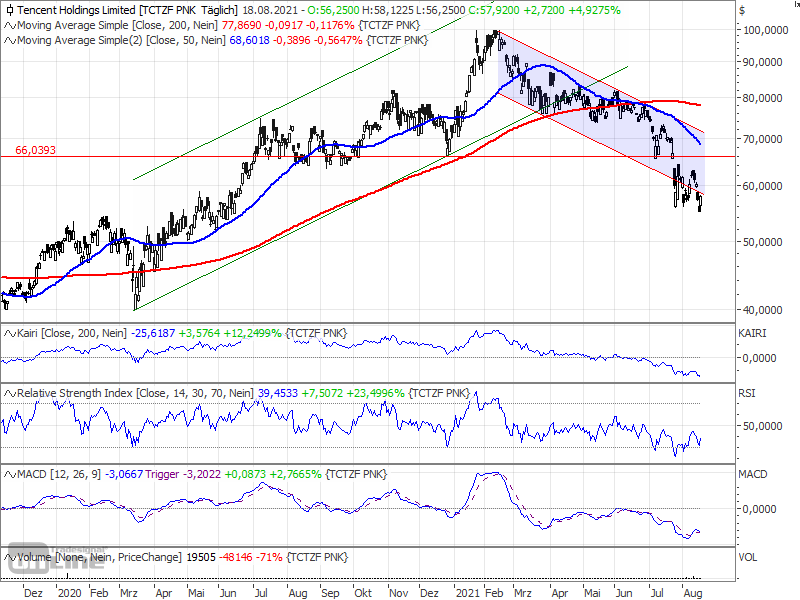Select the MACD [12, 26, 9] legend label
This screenshot has height=600, width=800.
tap(59, 474)
